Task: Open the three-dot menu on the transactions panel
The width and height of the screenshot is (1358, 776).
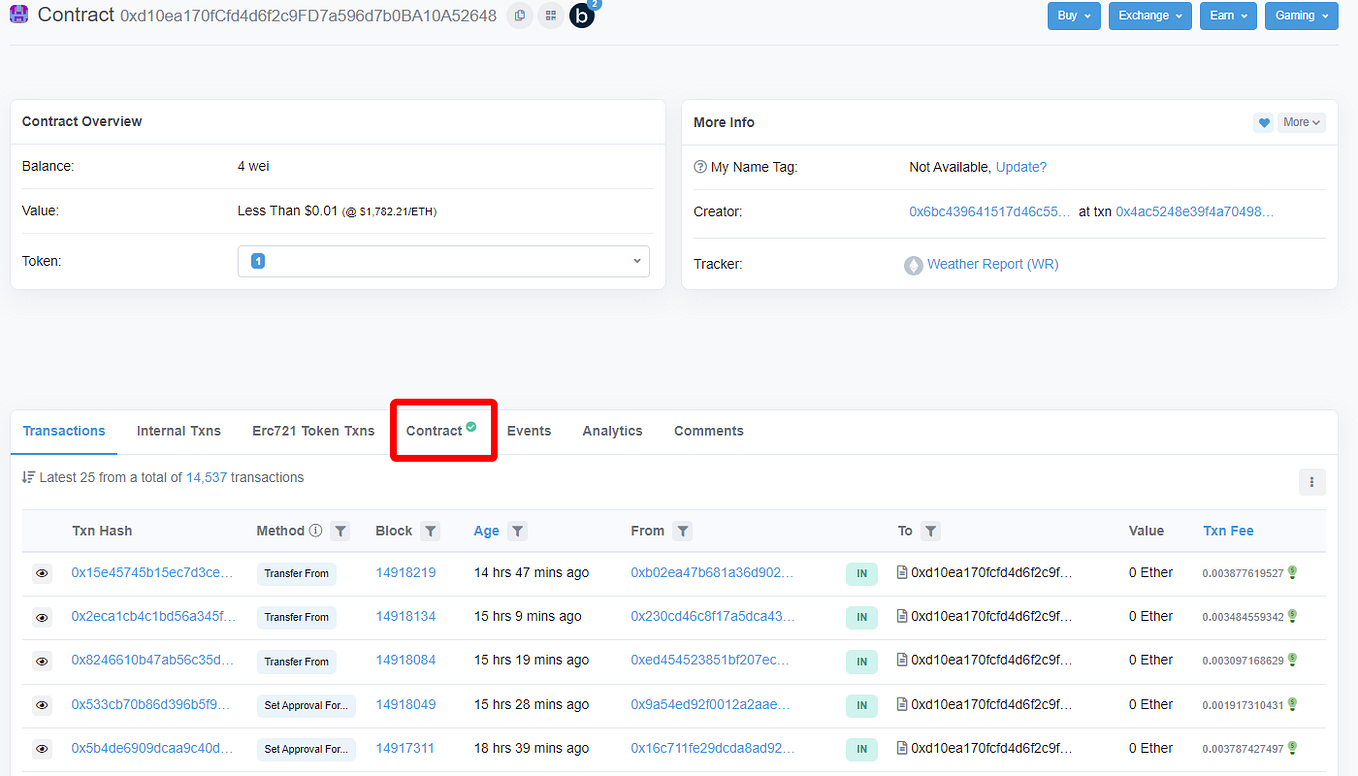Action: pos(1312,482)
